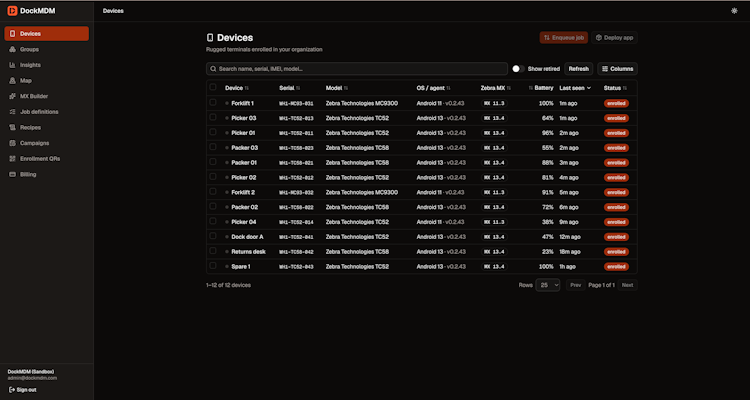750x400 pixels.
Task: Click the magnifier icon in the search box
Action: click(x=213, y=69)
